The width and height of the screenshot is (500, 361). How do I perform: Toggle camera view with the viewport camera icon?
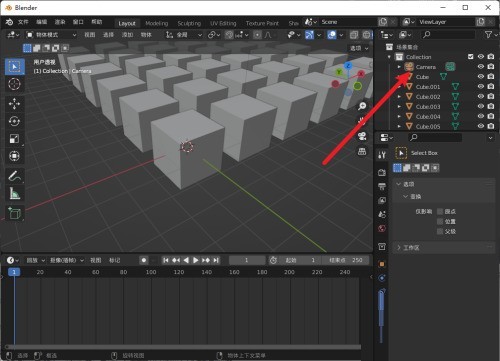point(362,136)
